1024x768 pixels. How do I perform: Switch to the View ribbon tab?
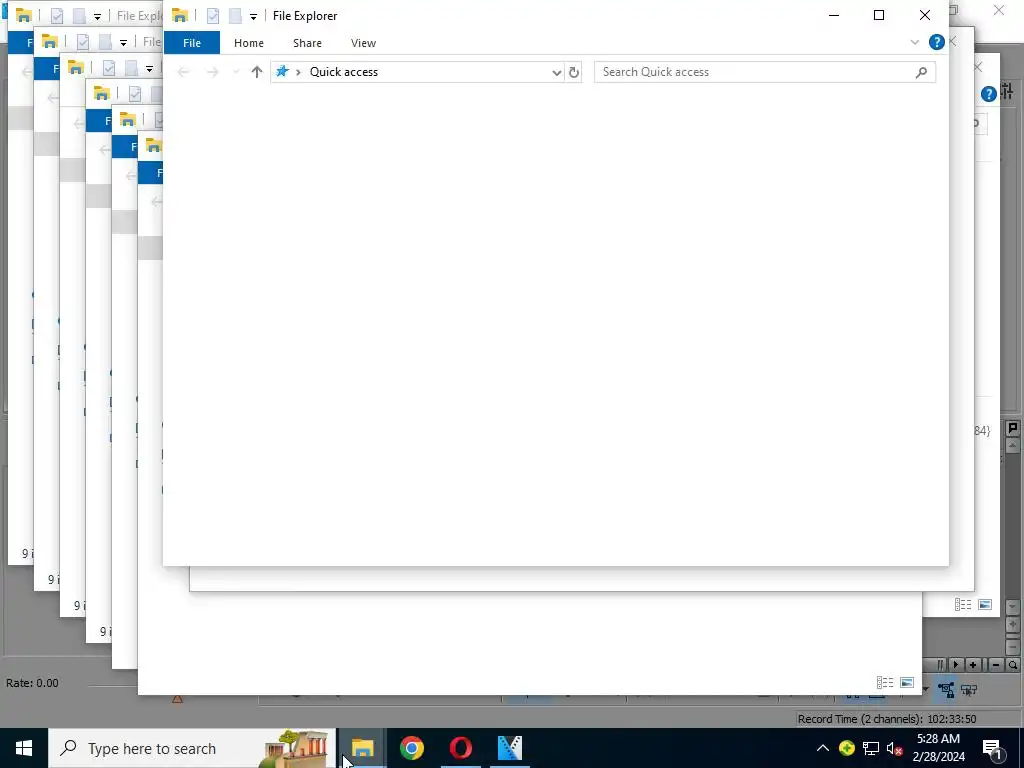[363, 43]
